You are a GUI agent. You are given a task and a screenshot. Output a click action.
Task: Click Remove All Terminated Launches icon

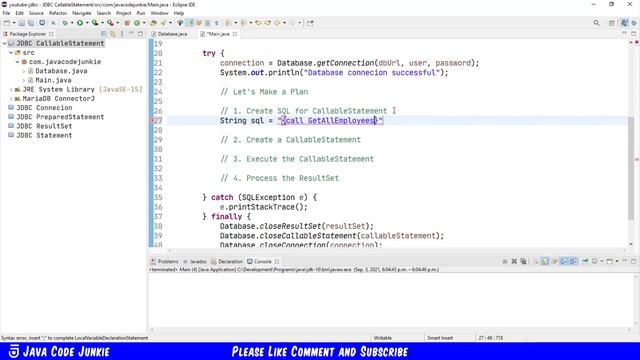coord(524,261)
